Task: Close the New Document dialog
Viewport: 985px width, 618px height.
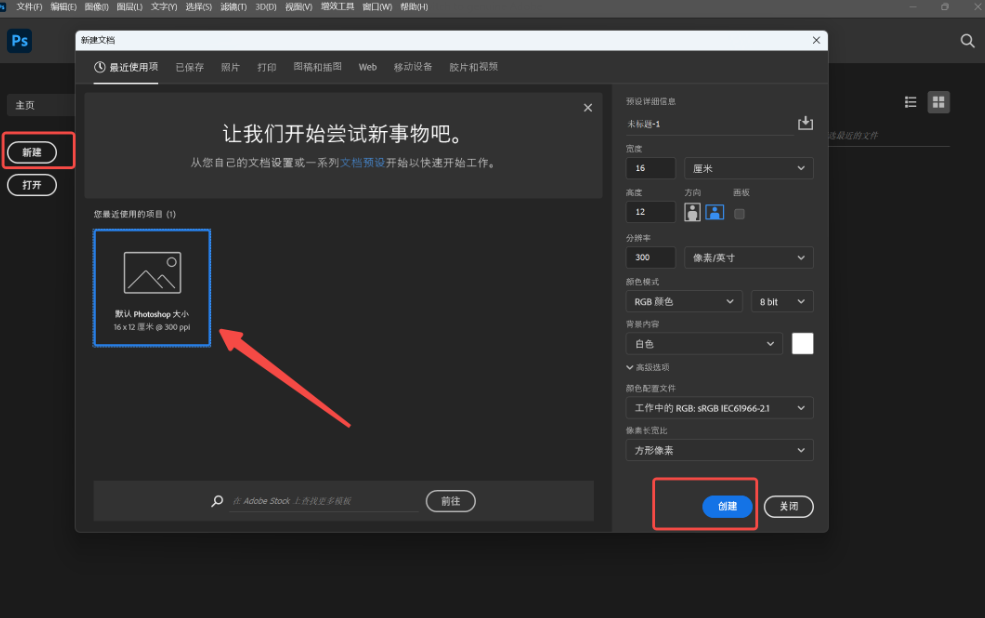Action: pos(816,40)
